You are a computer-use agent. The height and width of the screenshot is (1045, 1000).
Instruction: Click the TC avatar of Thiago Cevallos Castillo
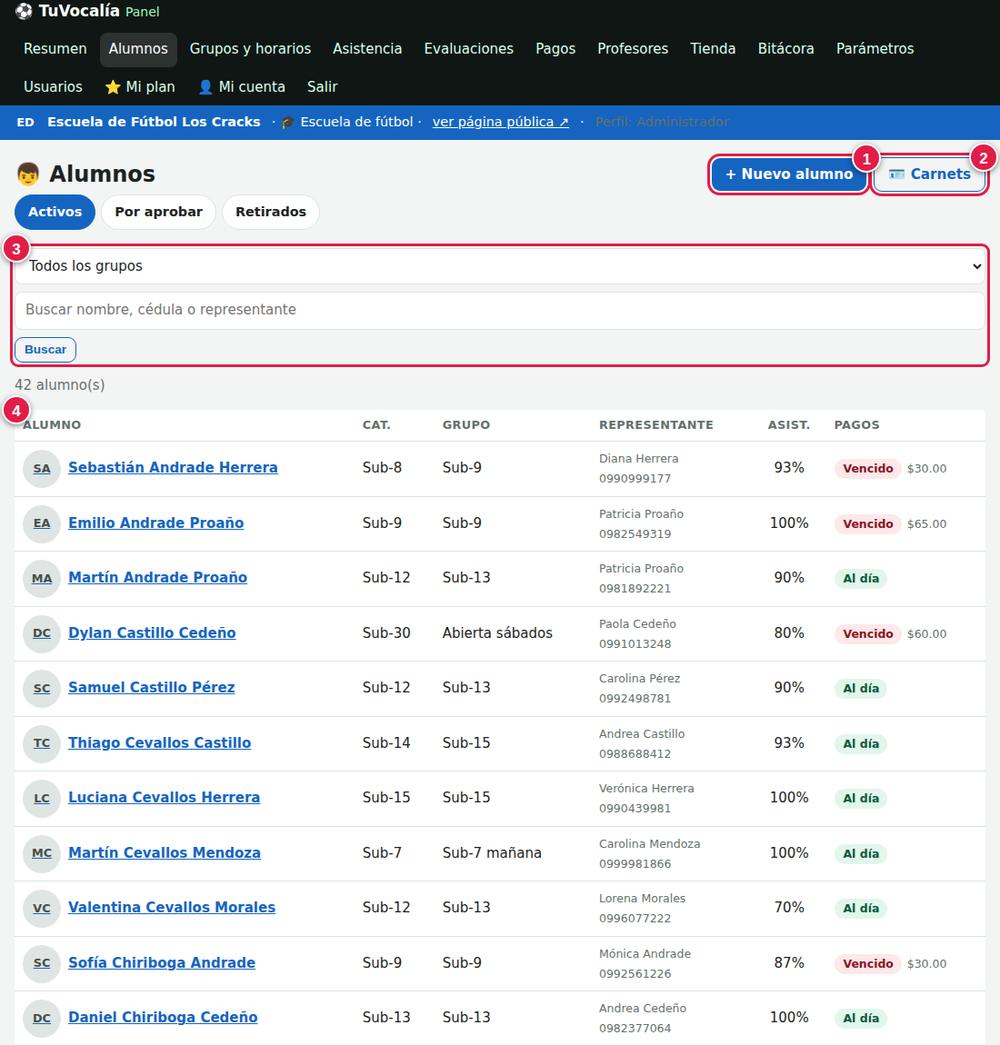pyautogui.click(x=41, y=744)
